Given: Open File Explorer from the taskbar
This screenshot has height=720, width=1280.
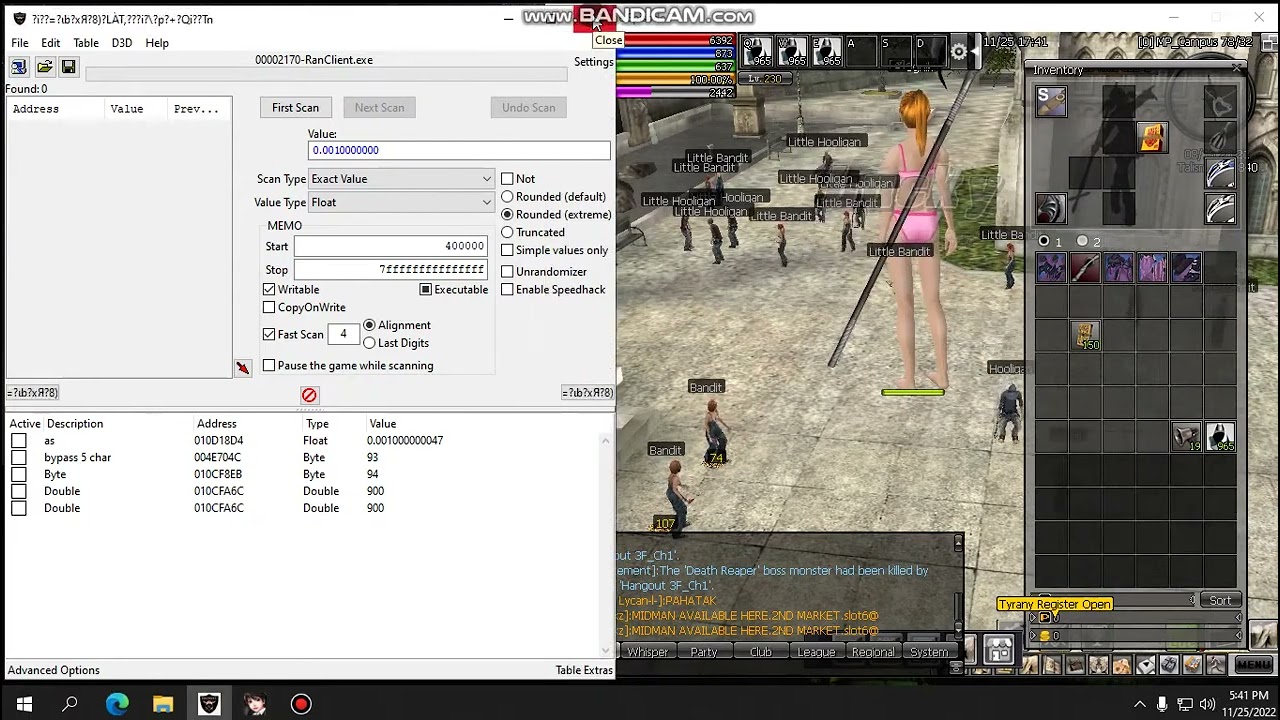Looking at the screenshot, I should coord(163,704).
